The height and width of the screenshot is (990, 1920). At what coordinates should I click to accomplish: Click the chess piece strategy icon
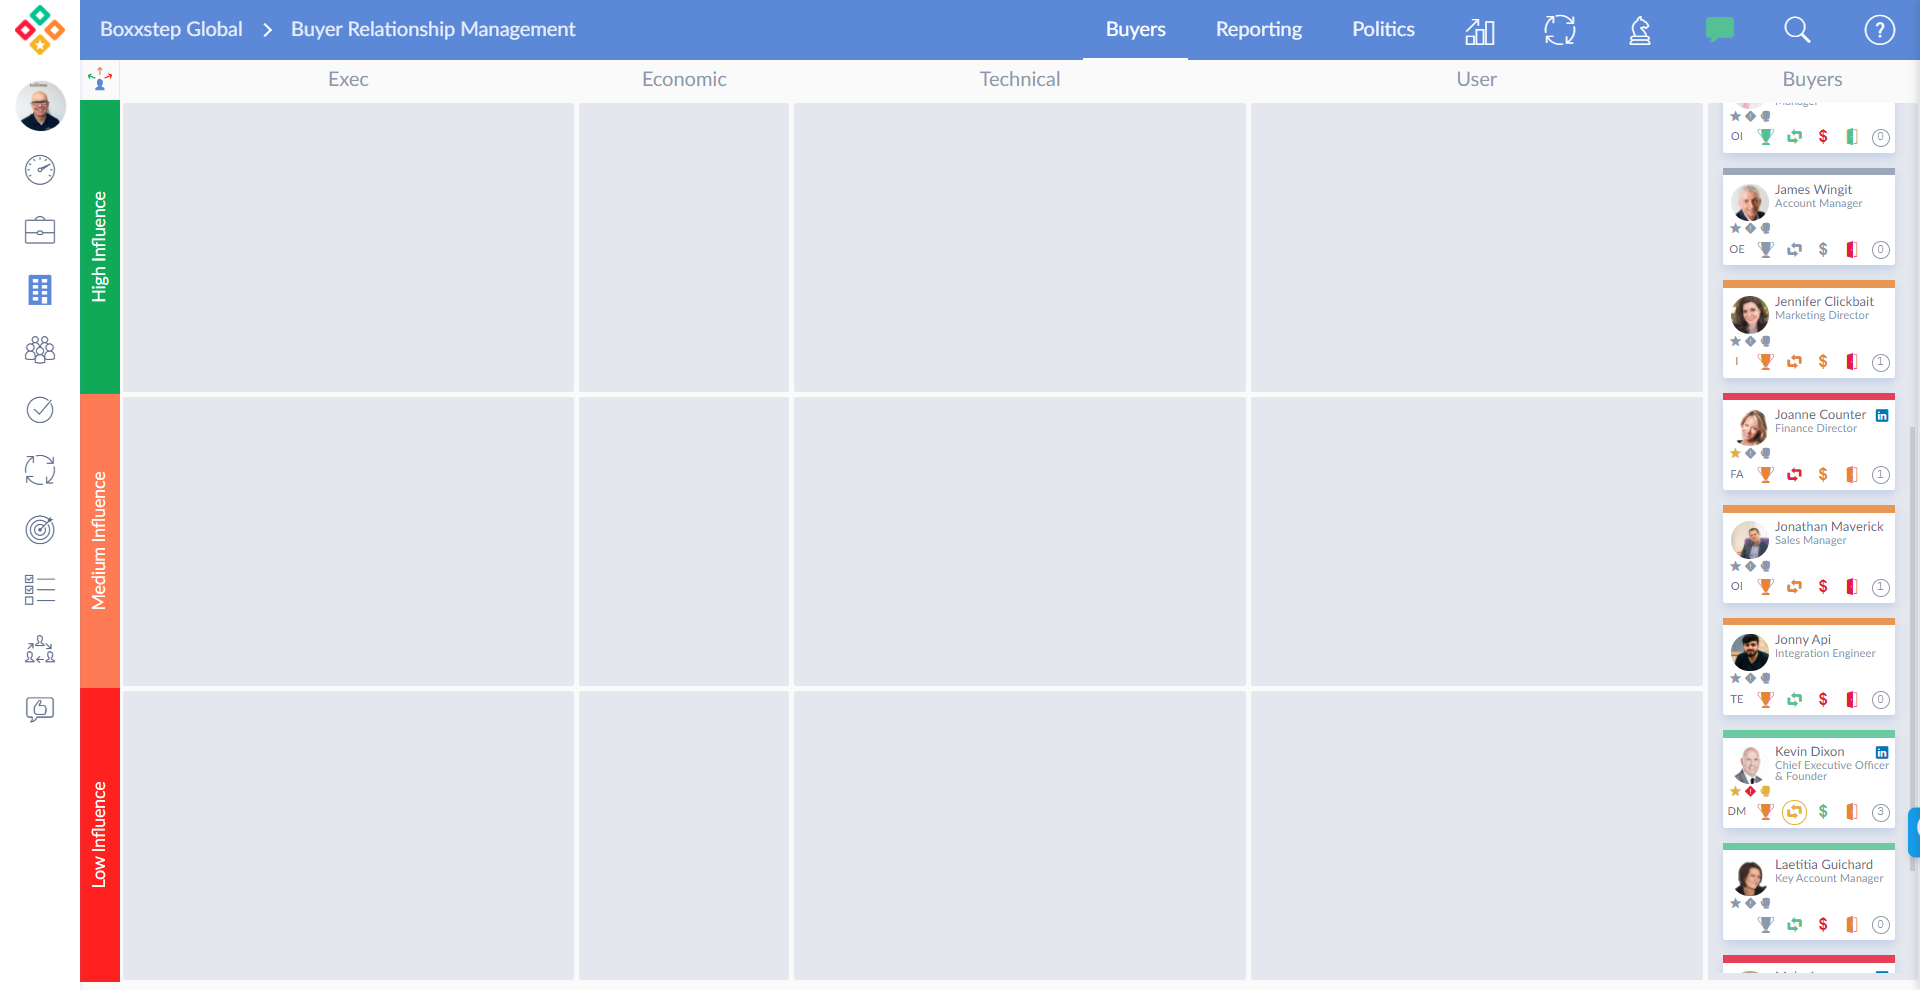click(1640, 30)
